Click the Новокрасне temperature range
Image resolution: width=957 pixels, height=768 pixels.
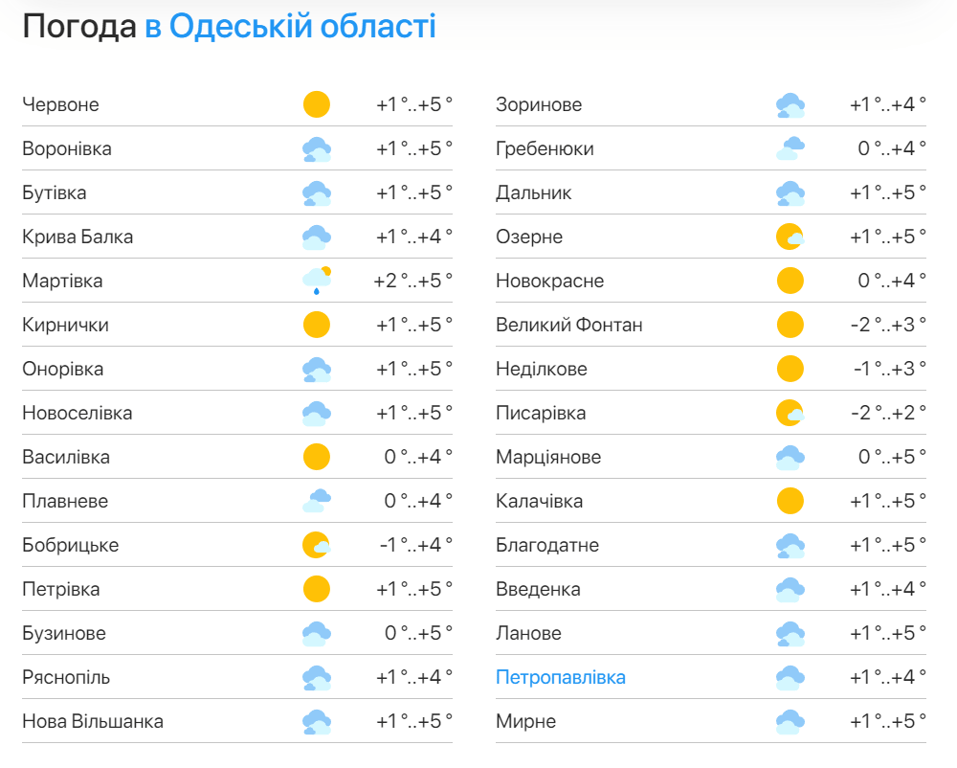tap(891, 281)
